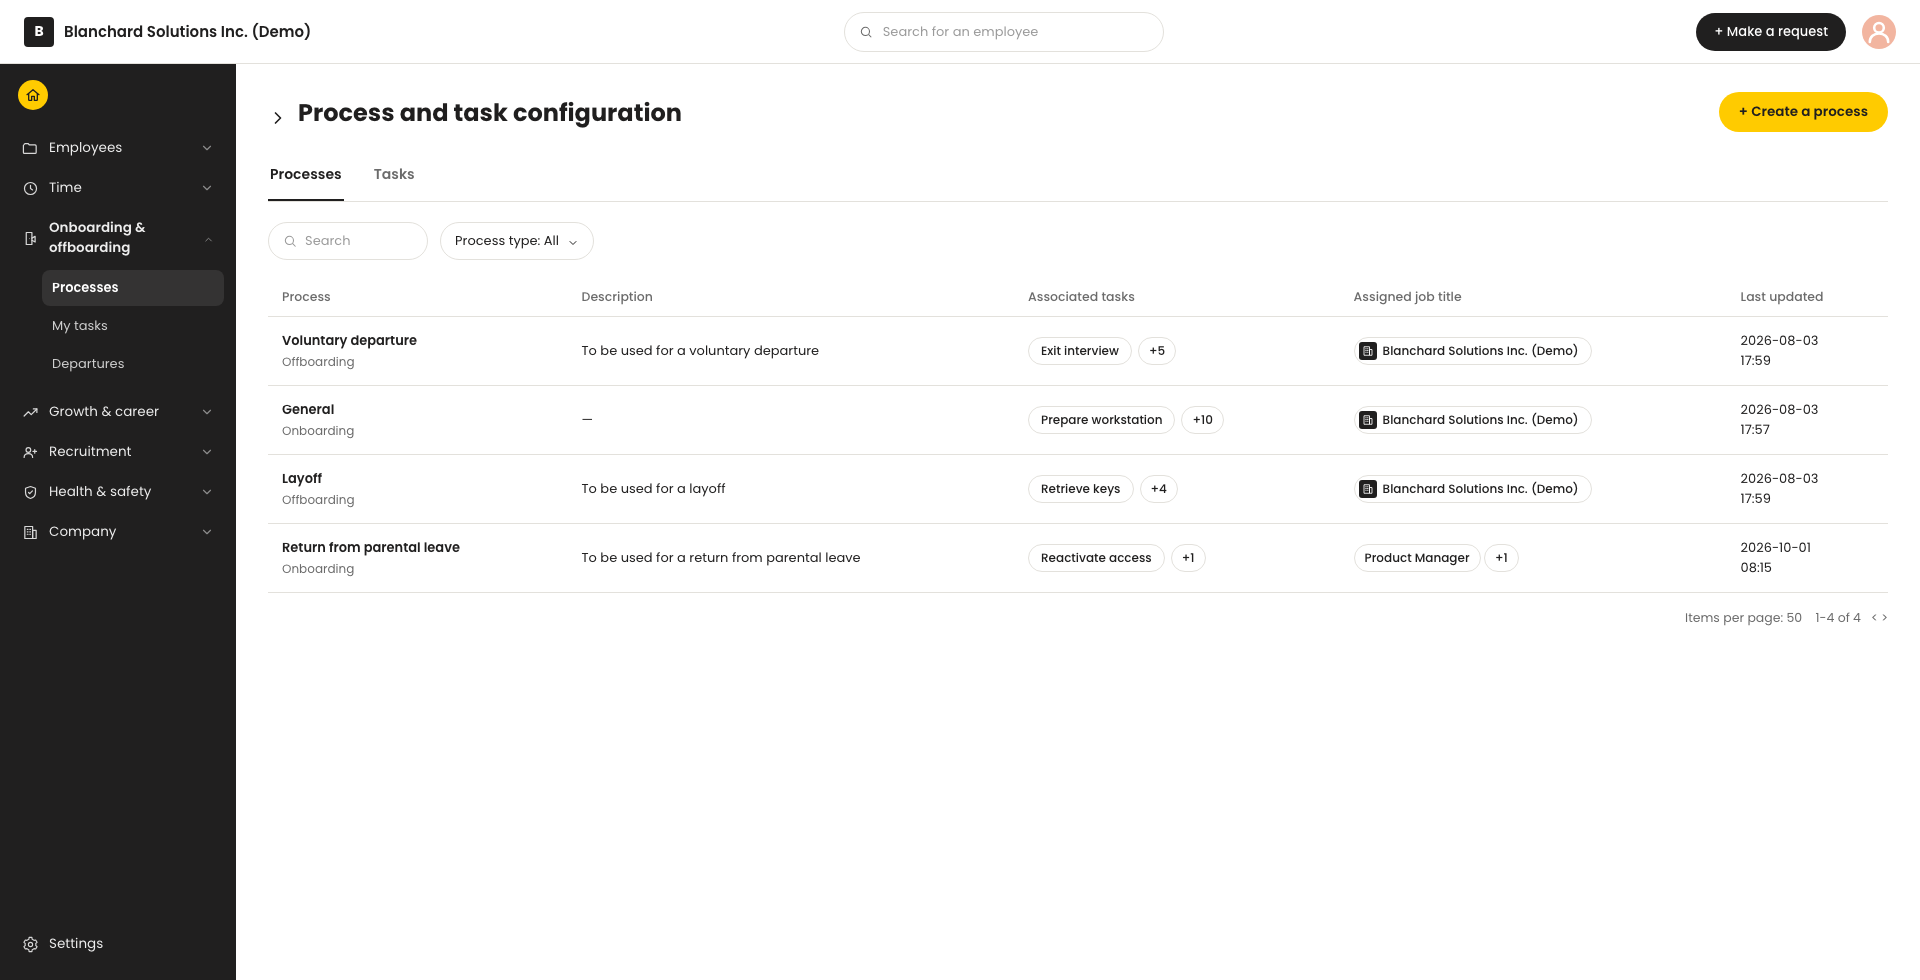Image resolution: width=1920 pixels, height=980 pixels.
Task: Click building icon in Layoff row
Action: (1368, 489)
